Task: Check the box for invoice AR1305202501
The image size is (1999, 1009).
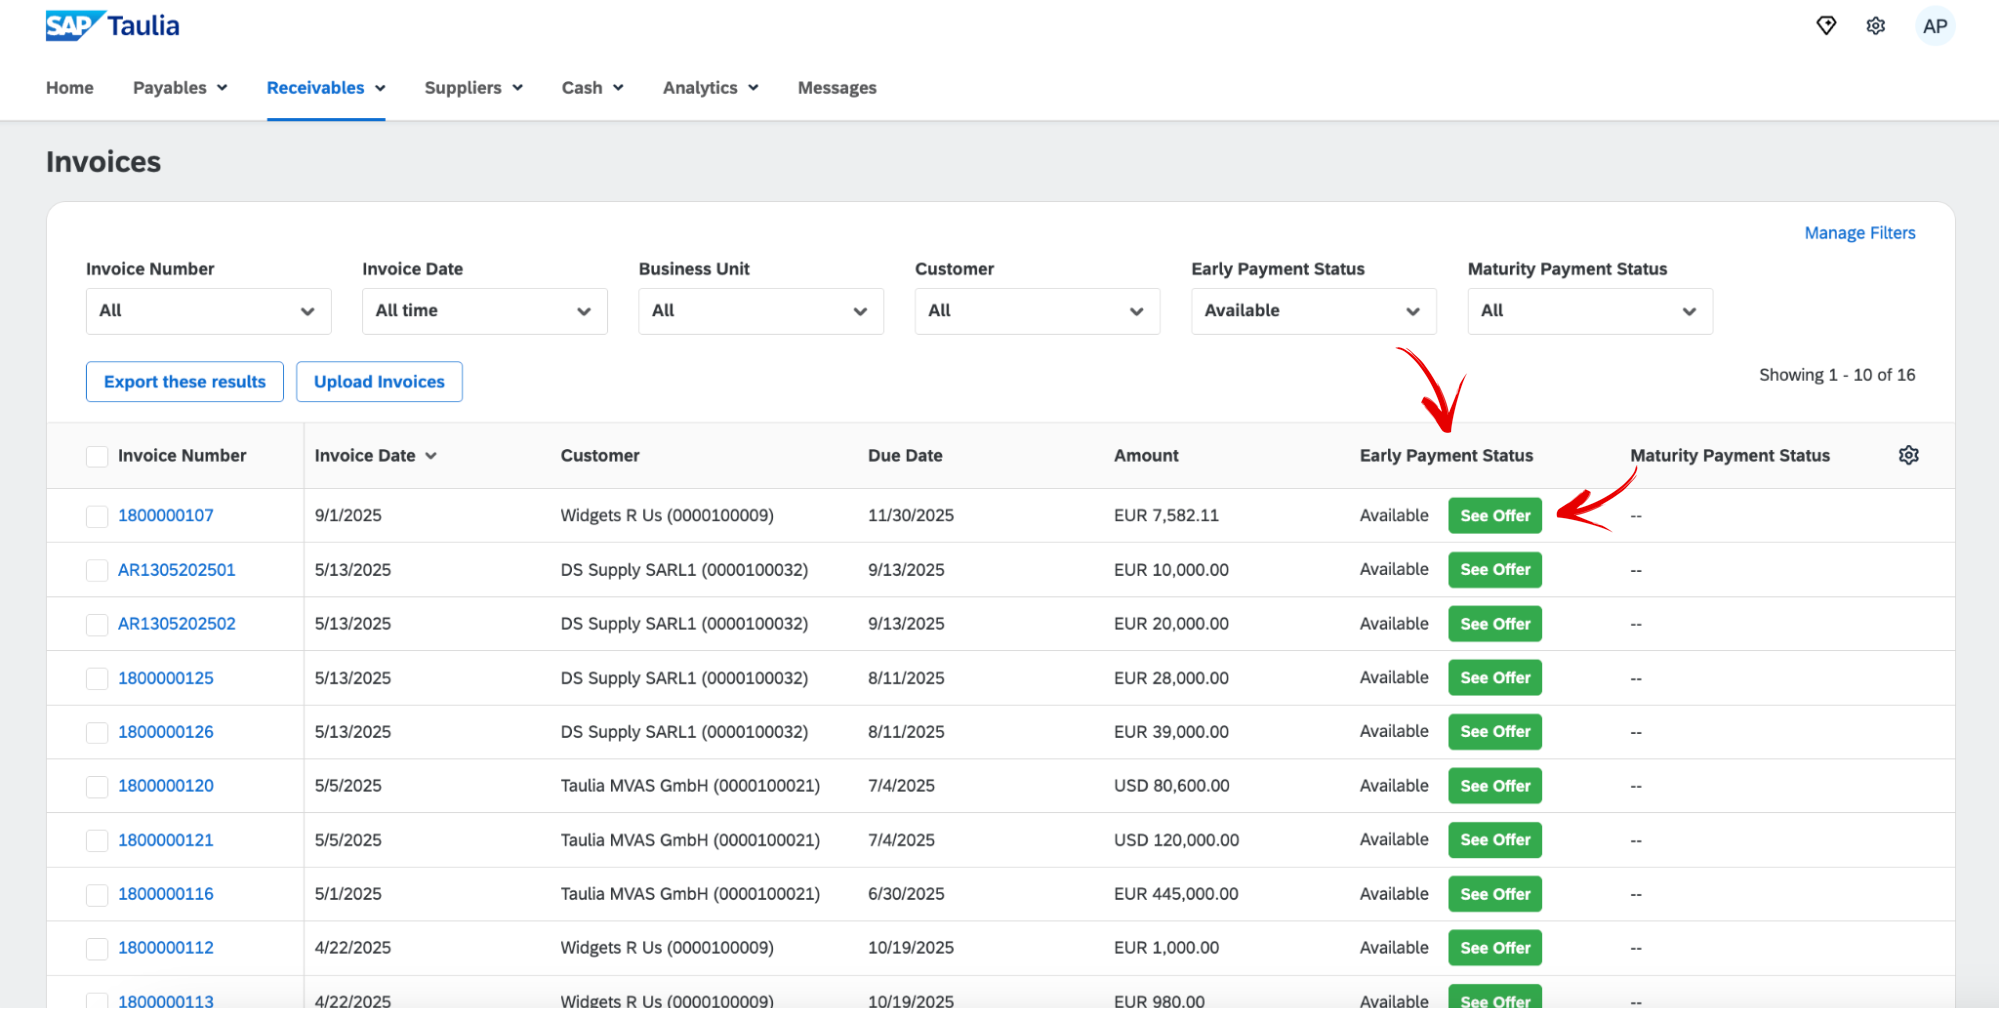Action: point(97,570)
